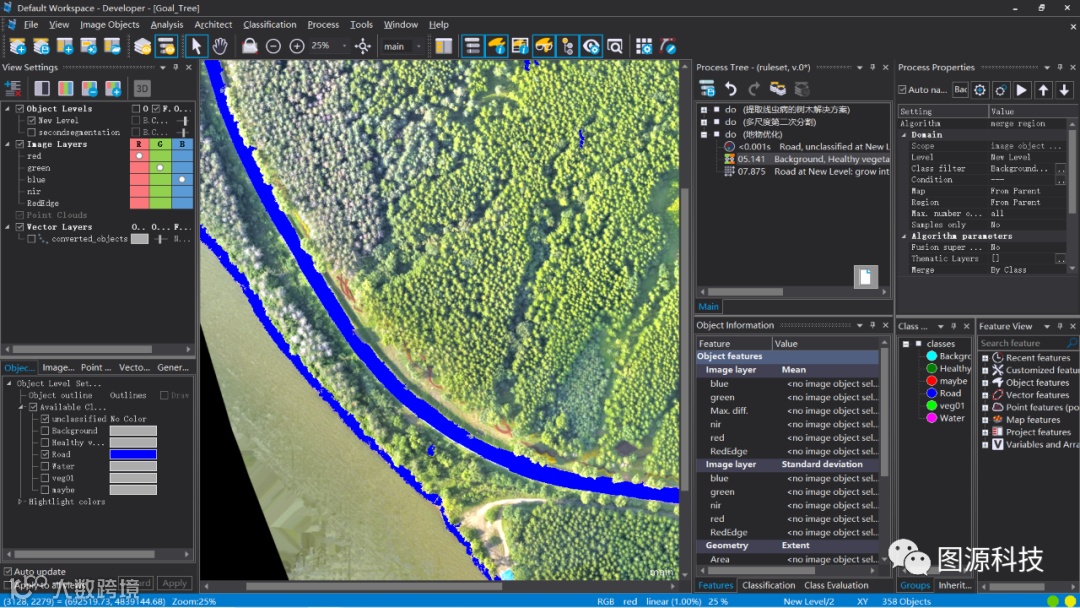Viewport: 1080px width, 608px height.
Task: Uncheck the Road class checkbox
Action: 45,454
